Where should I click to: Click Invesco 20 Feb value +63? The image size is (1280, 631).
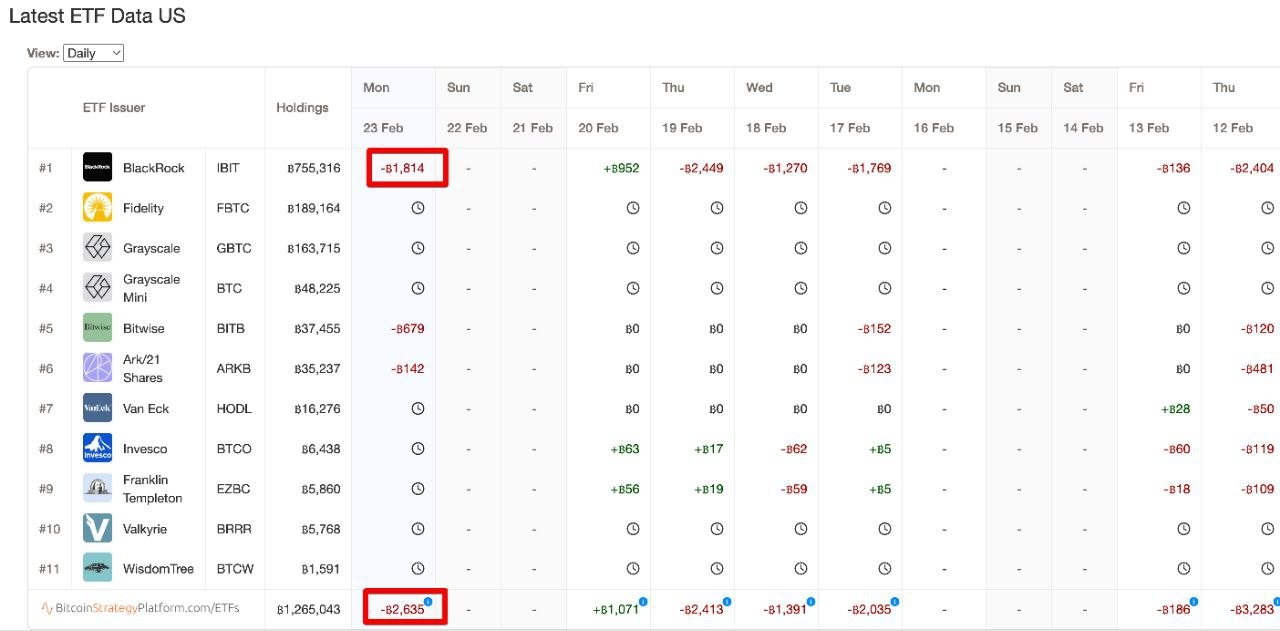coord(625,449)
